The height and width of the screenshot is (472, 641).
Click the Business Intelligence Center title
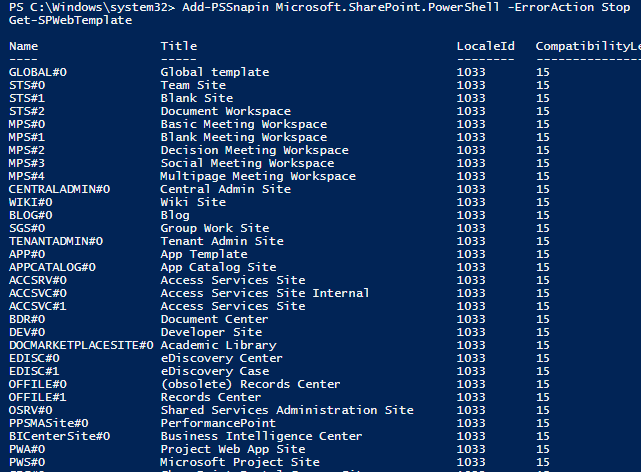tap(261, 436)
